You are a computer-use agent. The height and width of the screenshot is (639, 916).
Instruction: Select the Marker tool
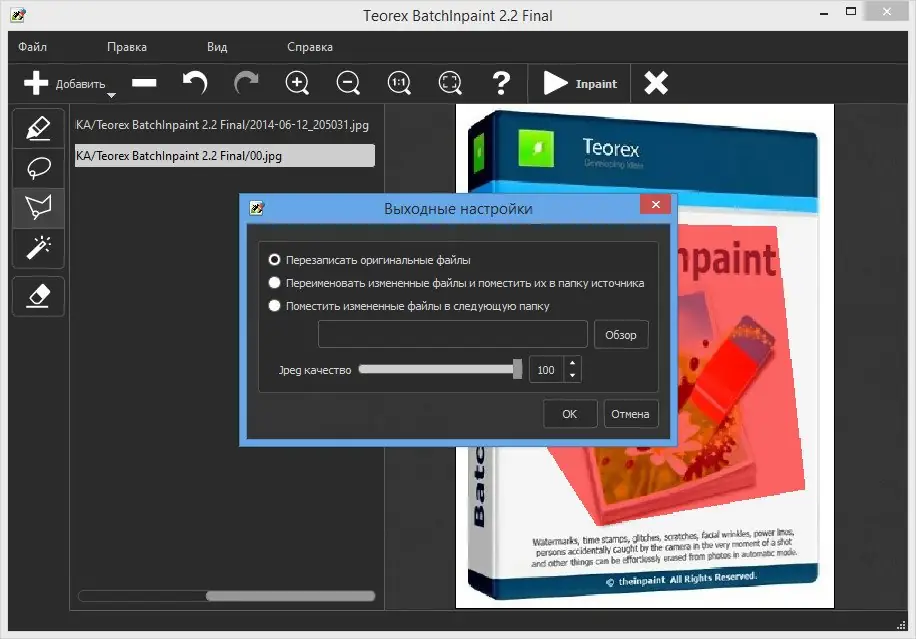pos(39,128)
